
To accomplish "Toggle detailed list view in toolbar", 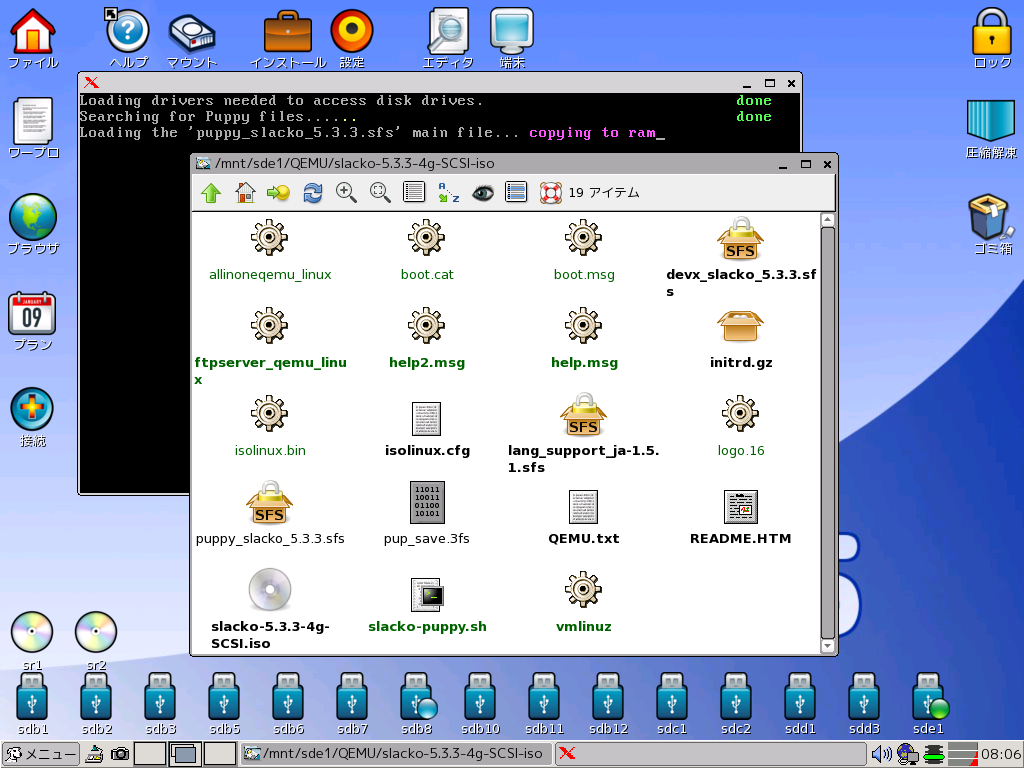I will [x=516, y=192].
